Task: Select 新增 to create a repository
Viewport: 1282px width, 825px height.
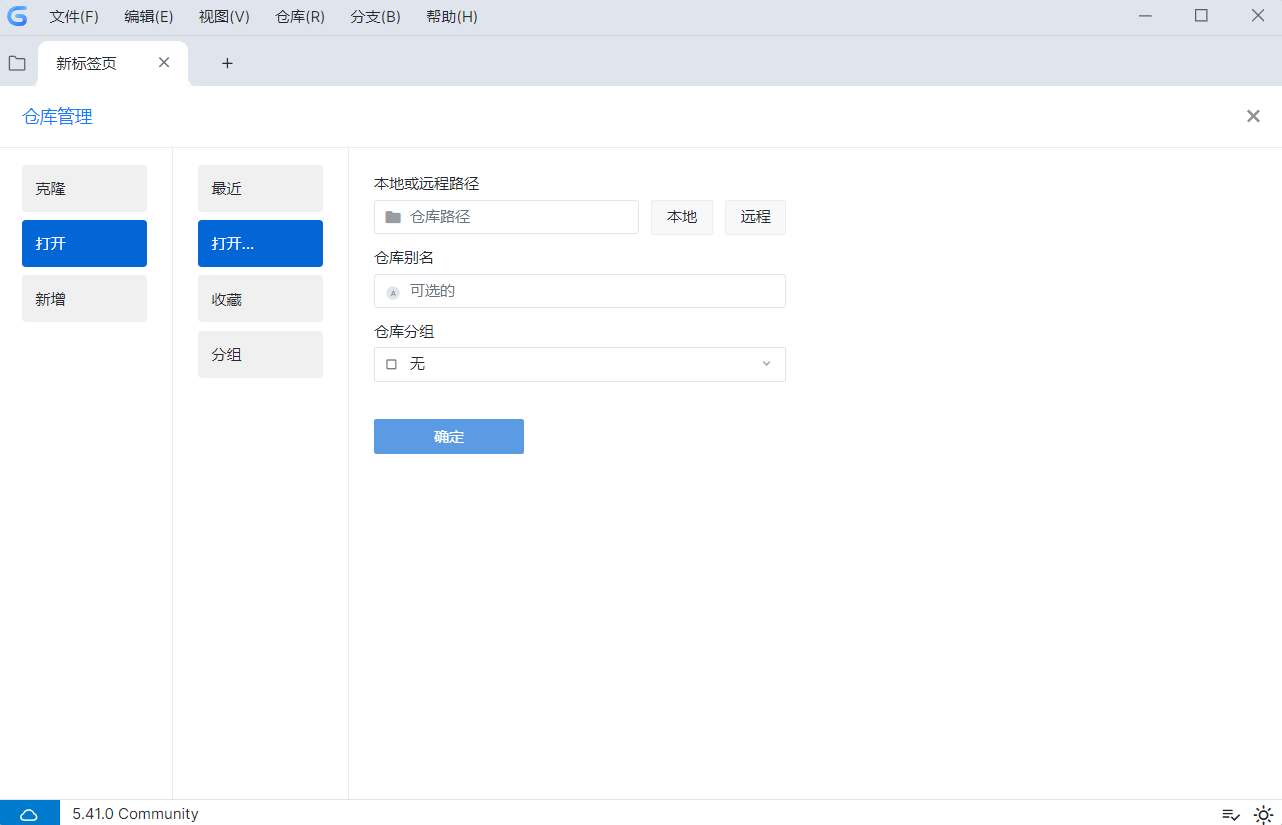Action: click(x=84, y=298)
